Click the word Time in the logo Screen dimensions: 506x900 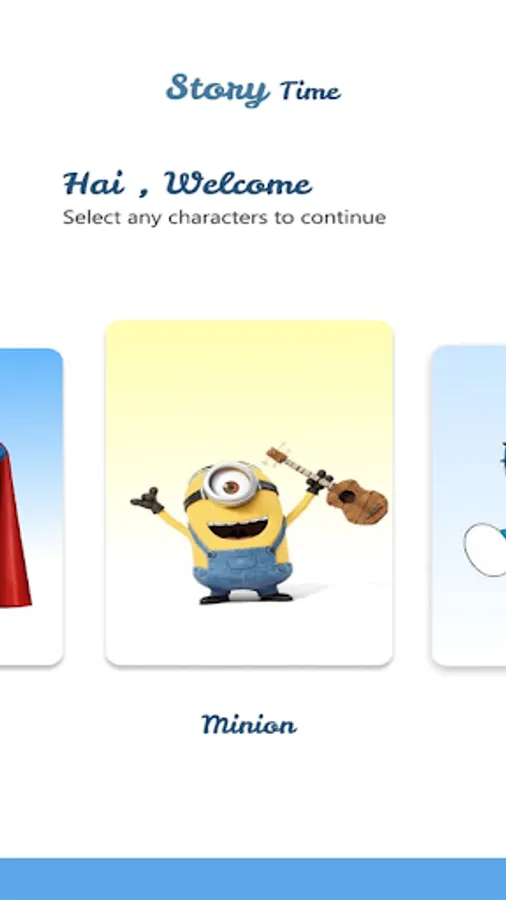[310, 91]
